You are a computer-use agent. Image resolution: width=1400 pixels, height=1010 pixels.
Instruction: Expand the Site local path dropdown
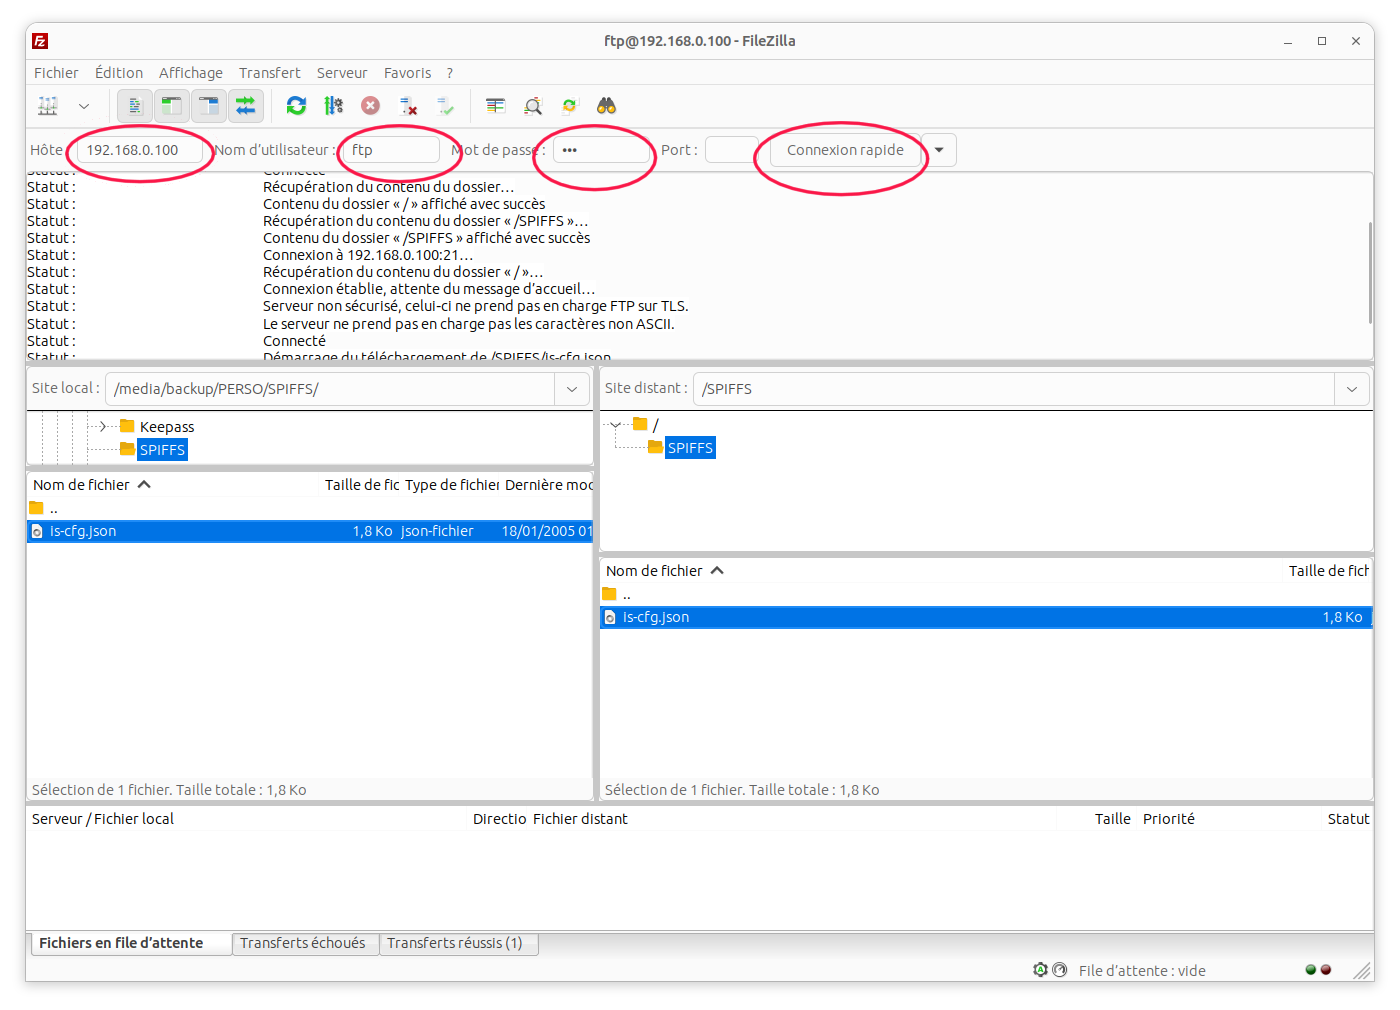[572, 389]
